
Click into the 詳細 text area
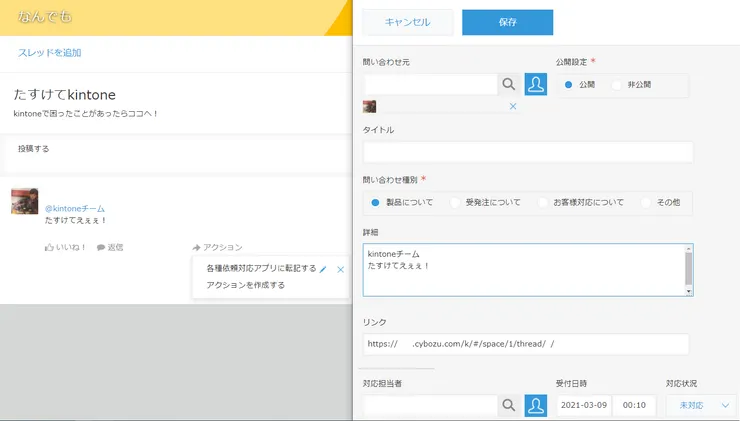523,270
